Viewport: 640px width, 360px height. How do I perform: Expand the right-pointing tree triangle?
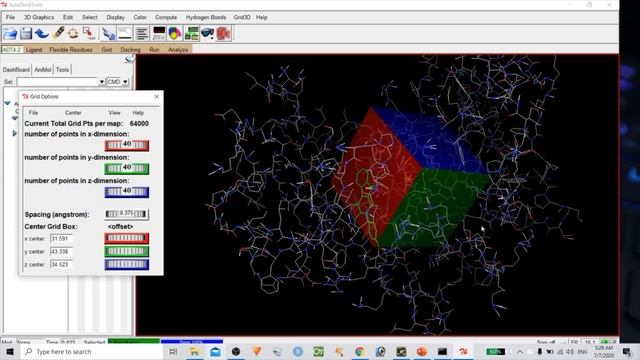15,133
